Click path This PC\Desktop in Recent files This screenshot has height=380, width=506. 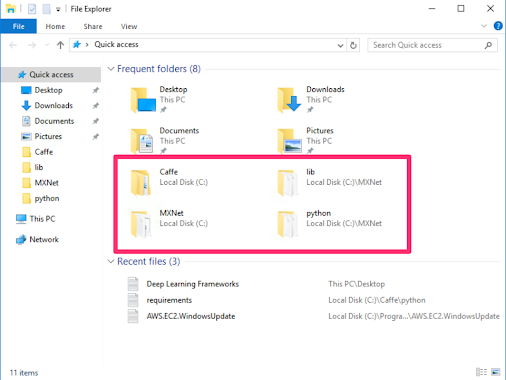(356, 284)
